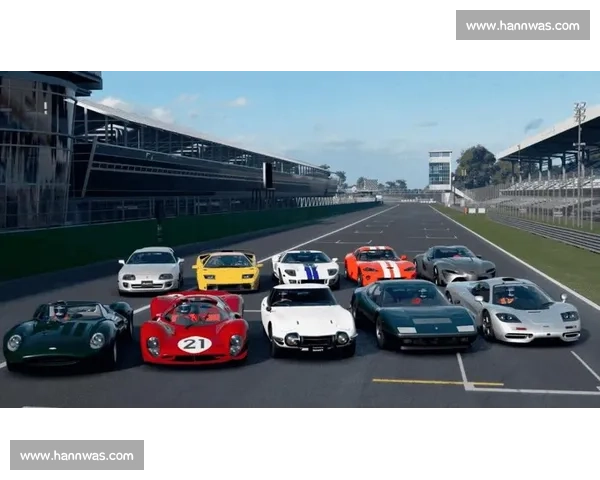Click the control tower in the distance
The image size is (600, 480).
[439, 170]
